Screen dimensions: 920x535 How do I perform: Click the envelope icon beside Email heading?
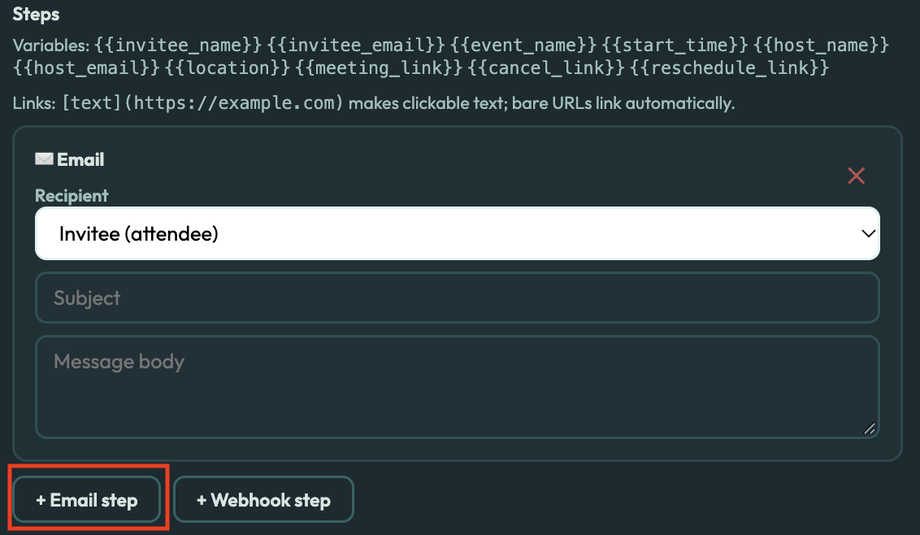44,159
